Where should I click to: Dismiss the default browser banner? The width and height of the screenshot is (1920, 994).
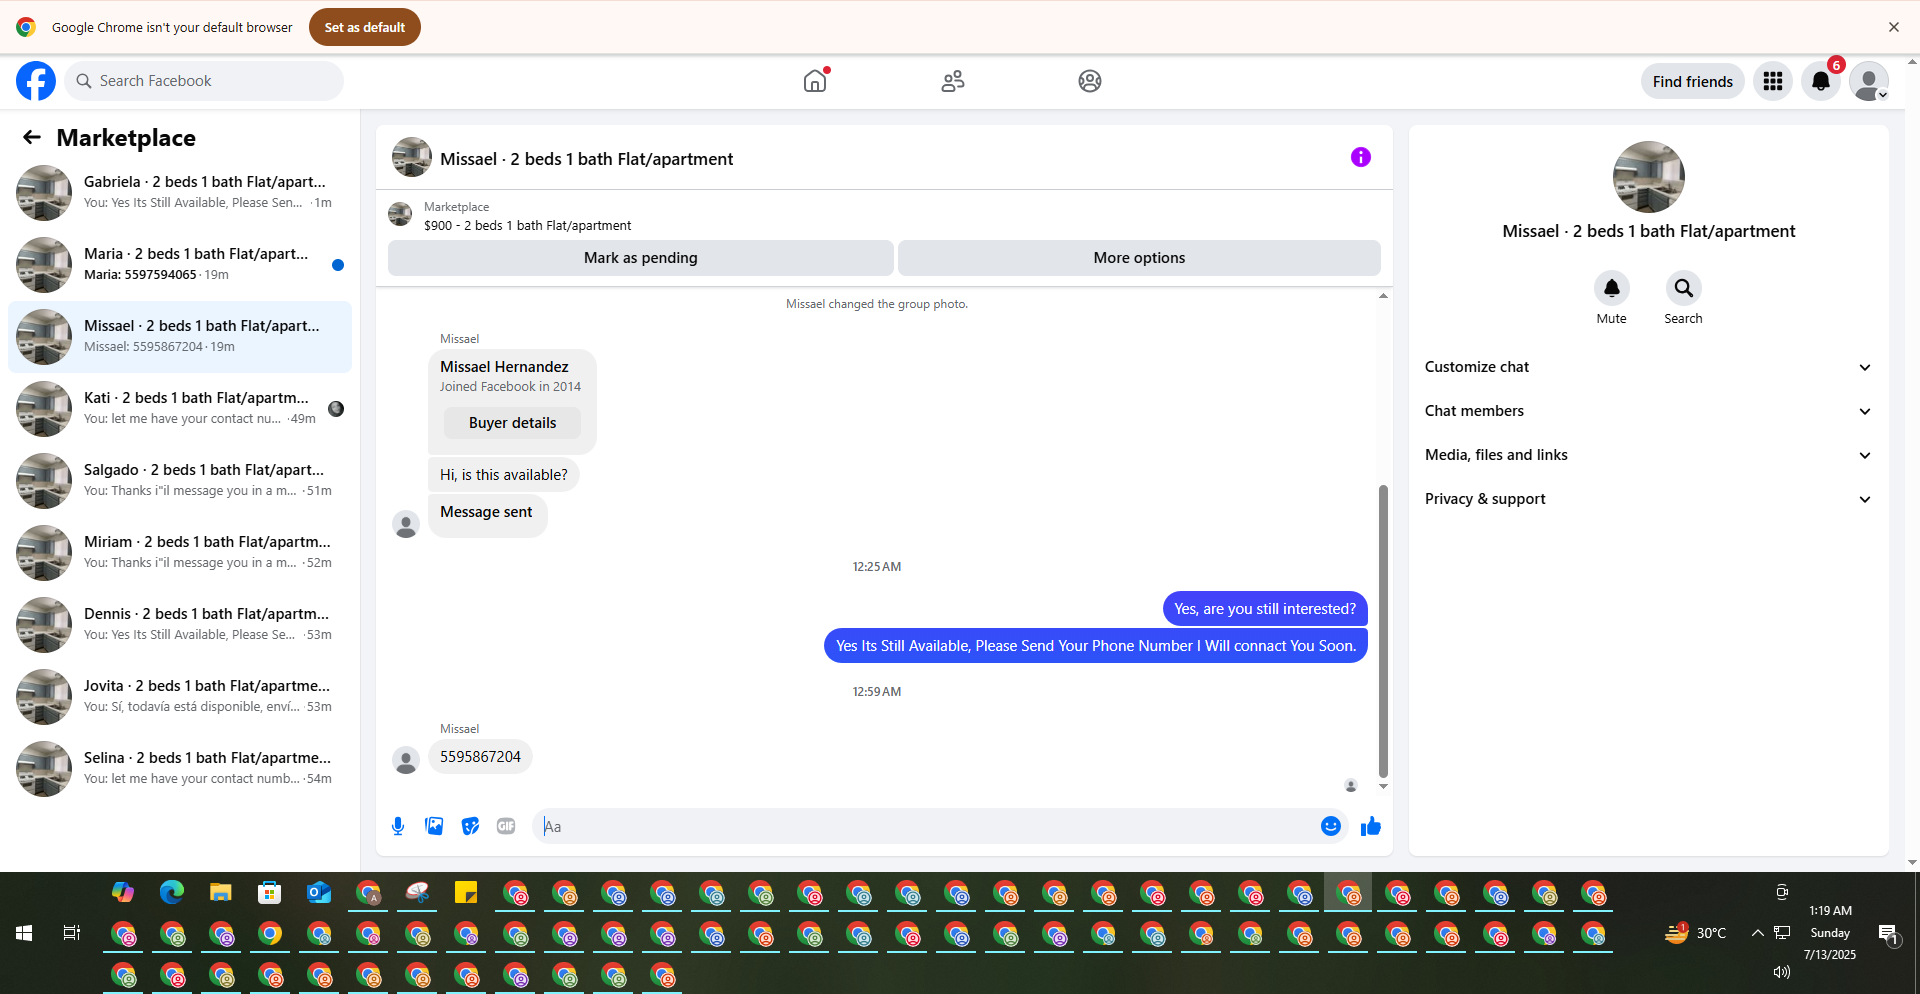[1893, 27]
